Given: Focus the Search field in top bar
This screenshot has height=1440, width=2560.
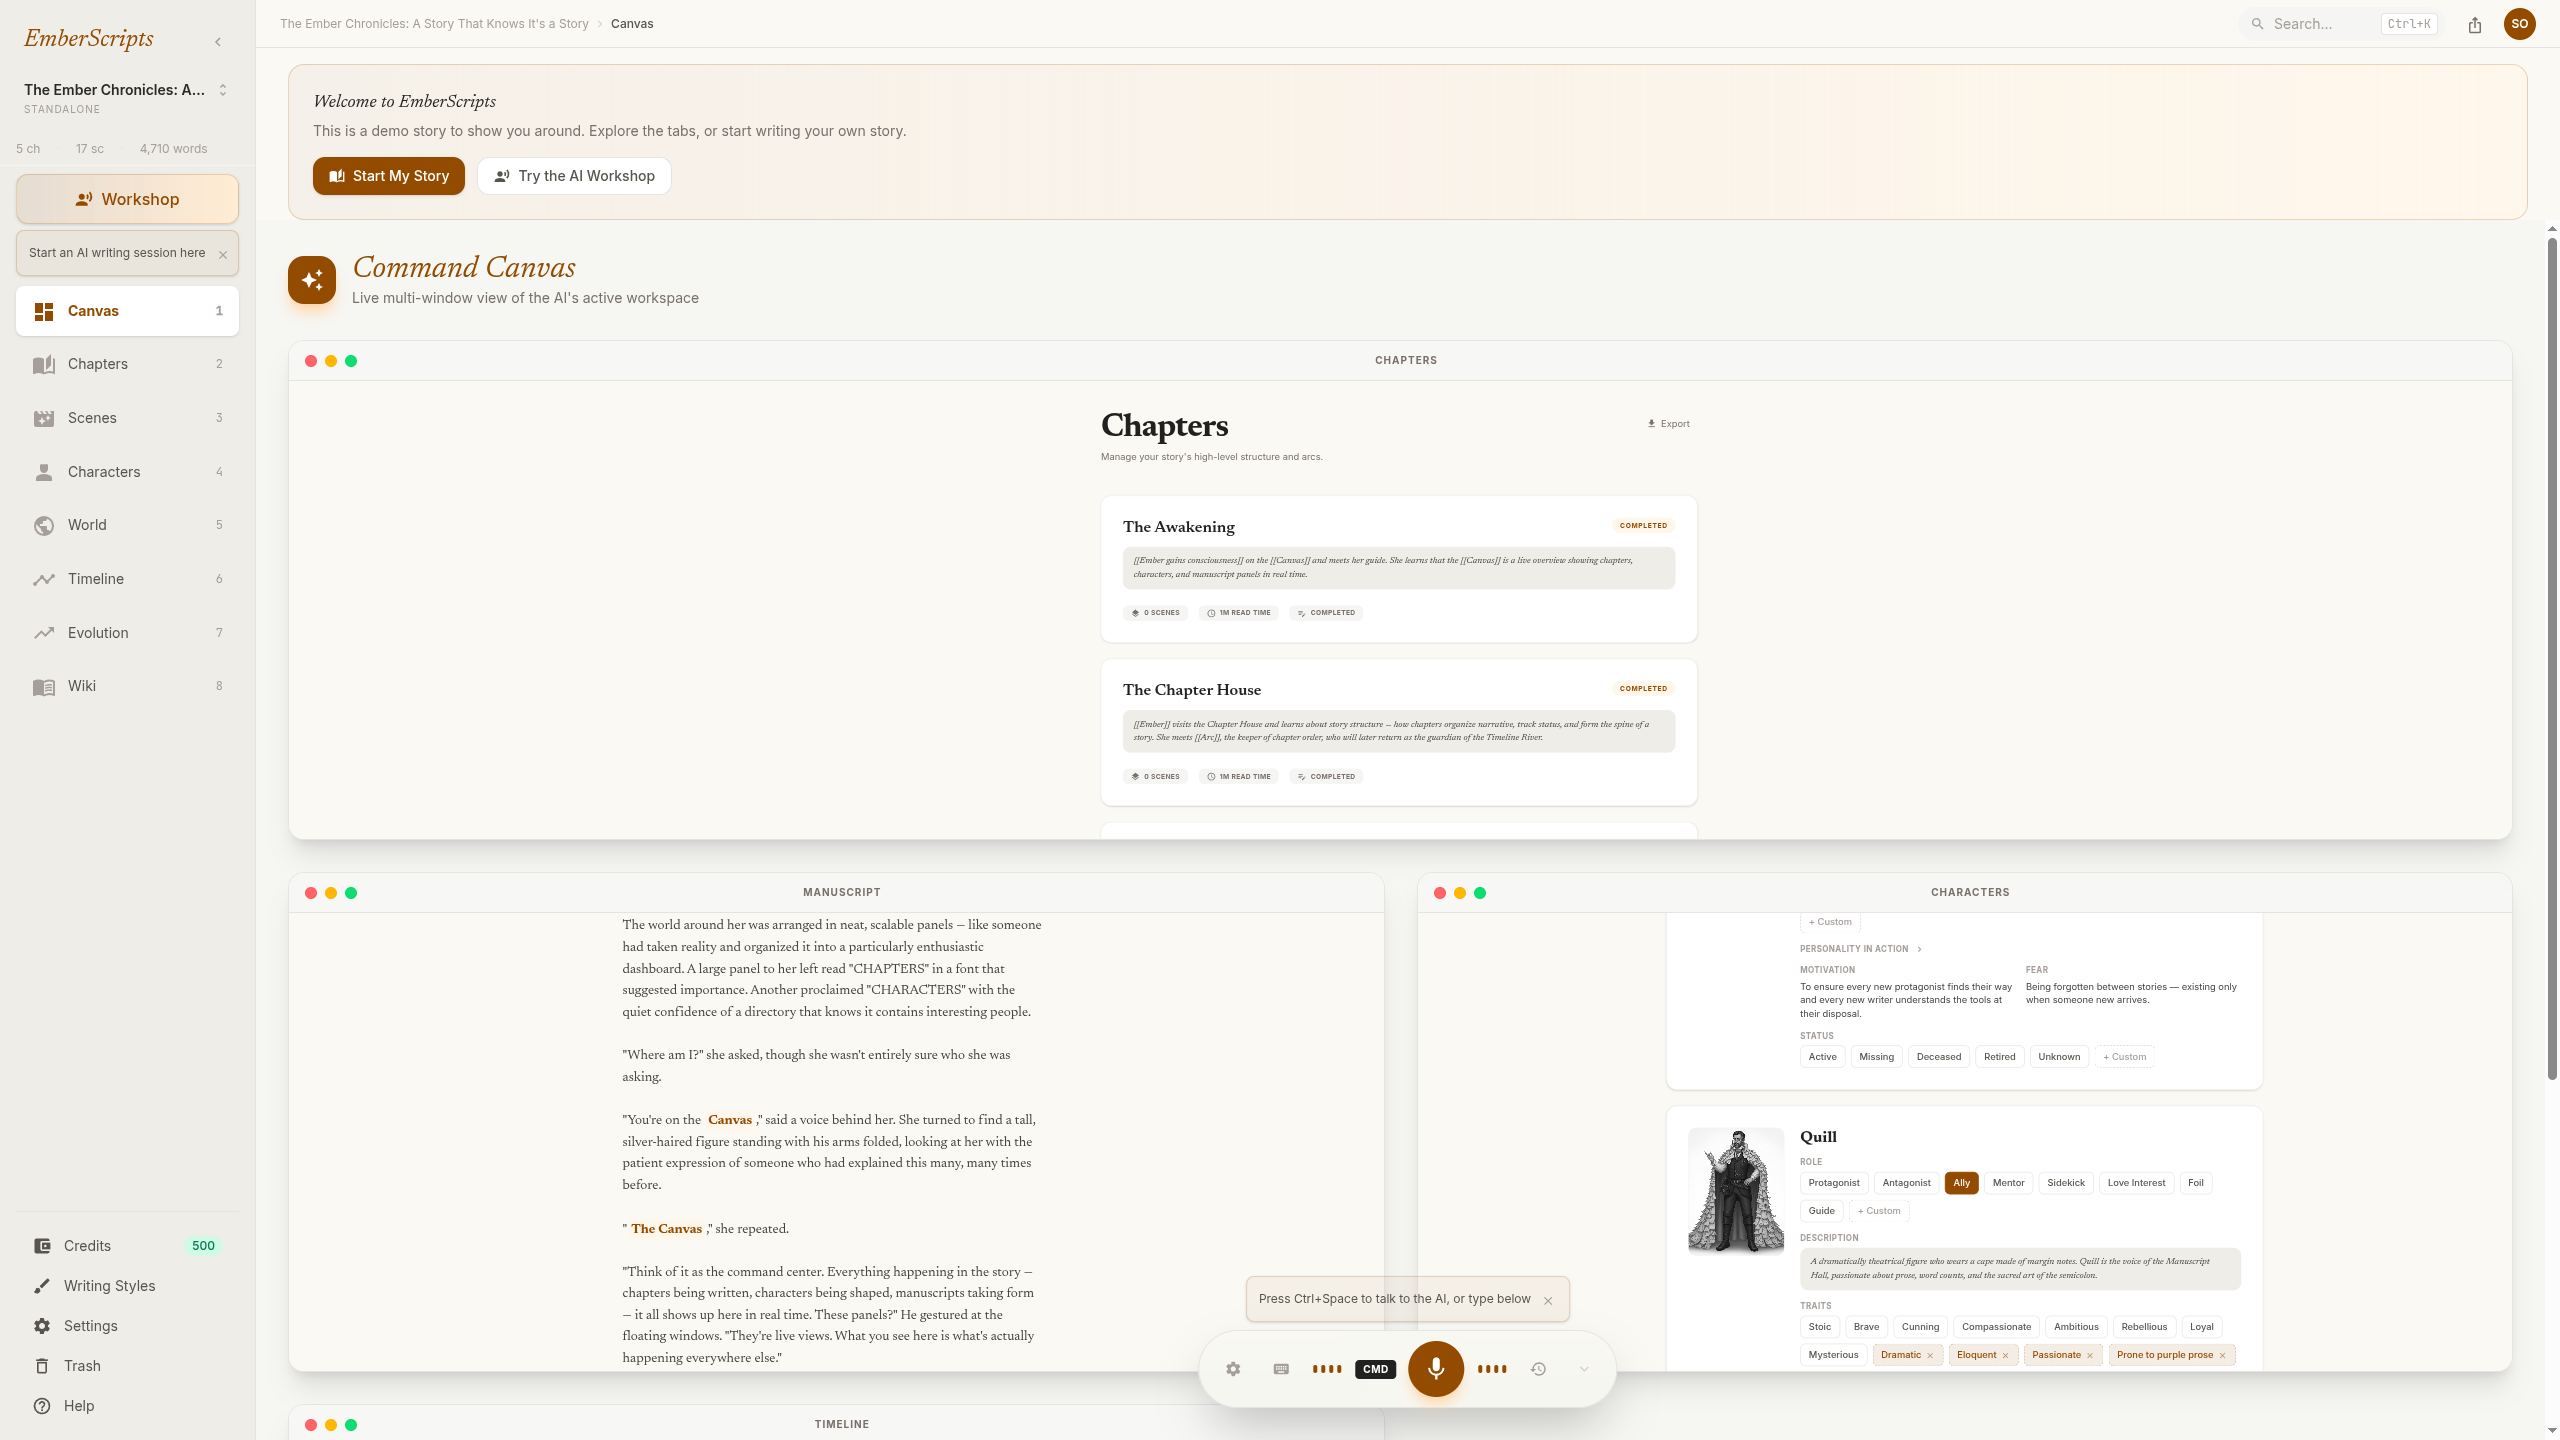Looking at the screenshot, I should click(2340, 24).
